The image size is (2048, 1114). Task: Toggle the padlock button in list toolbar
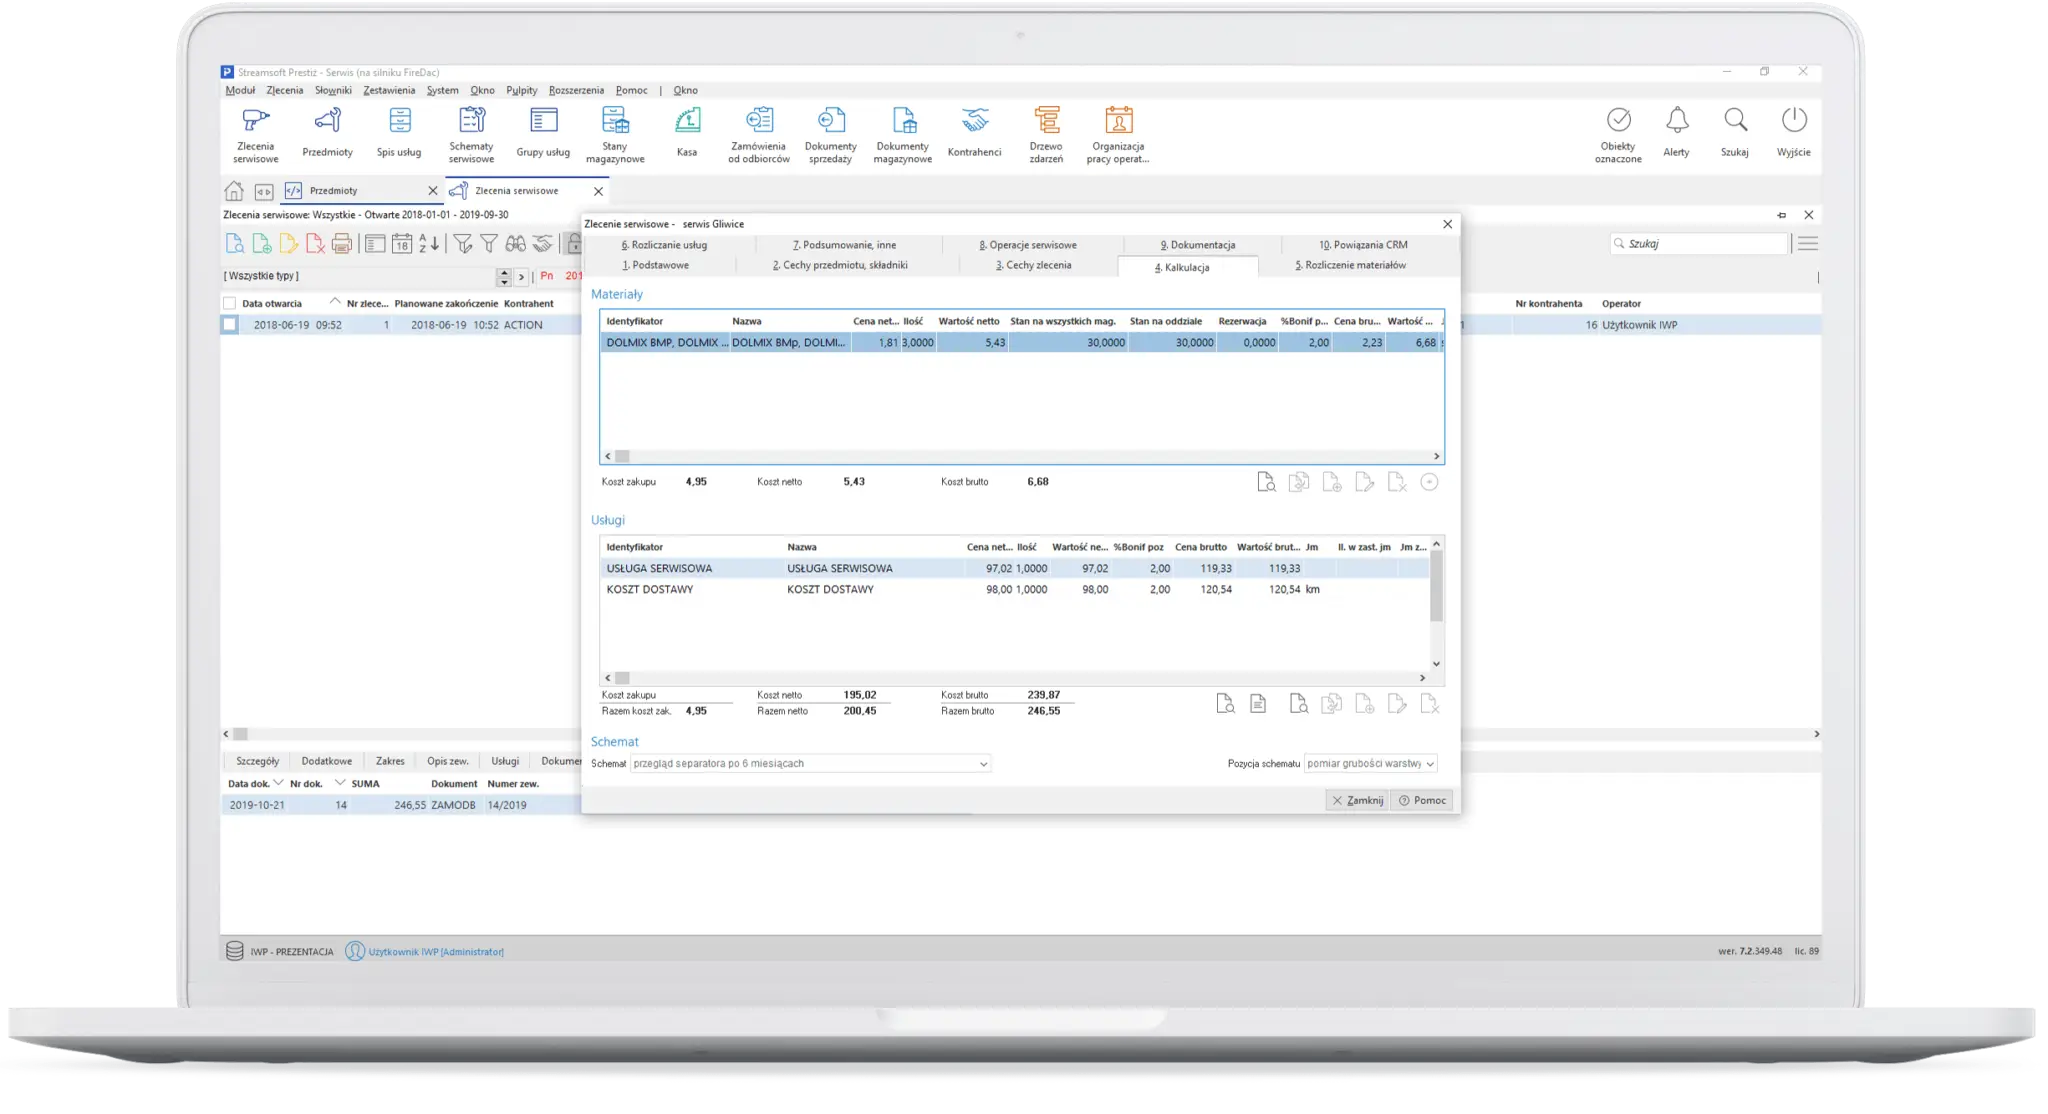tap(573, 243)
